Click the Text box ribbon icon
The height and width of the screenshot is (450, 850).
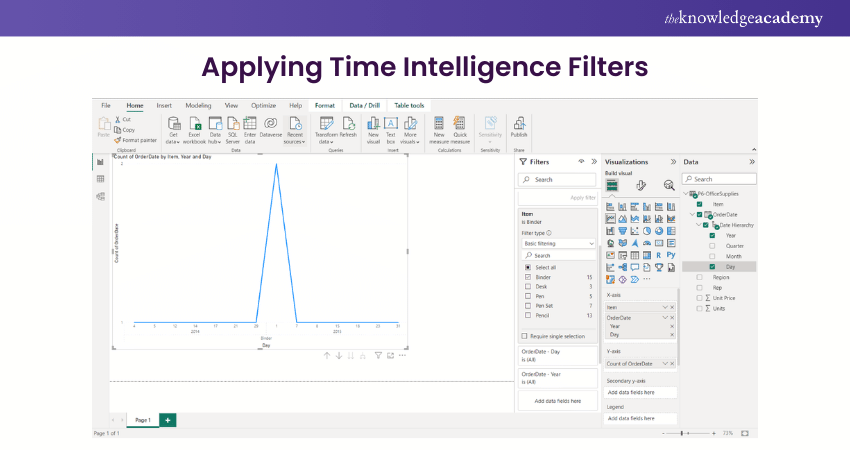391,126
